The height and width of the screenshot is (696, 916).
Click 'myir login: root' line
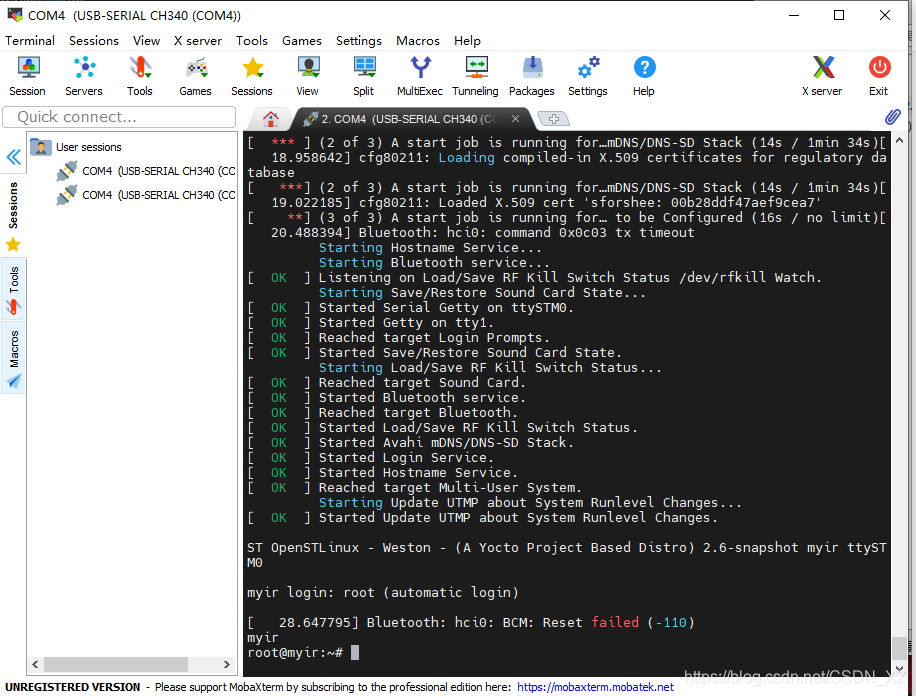point(383,593)
